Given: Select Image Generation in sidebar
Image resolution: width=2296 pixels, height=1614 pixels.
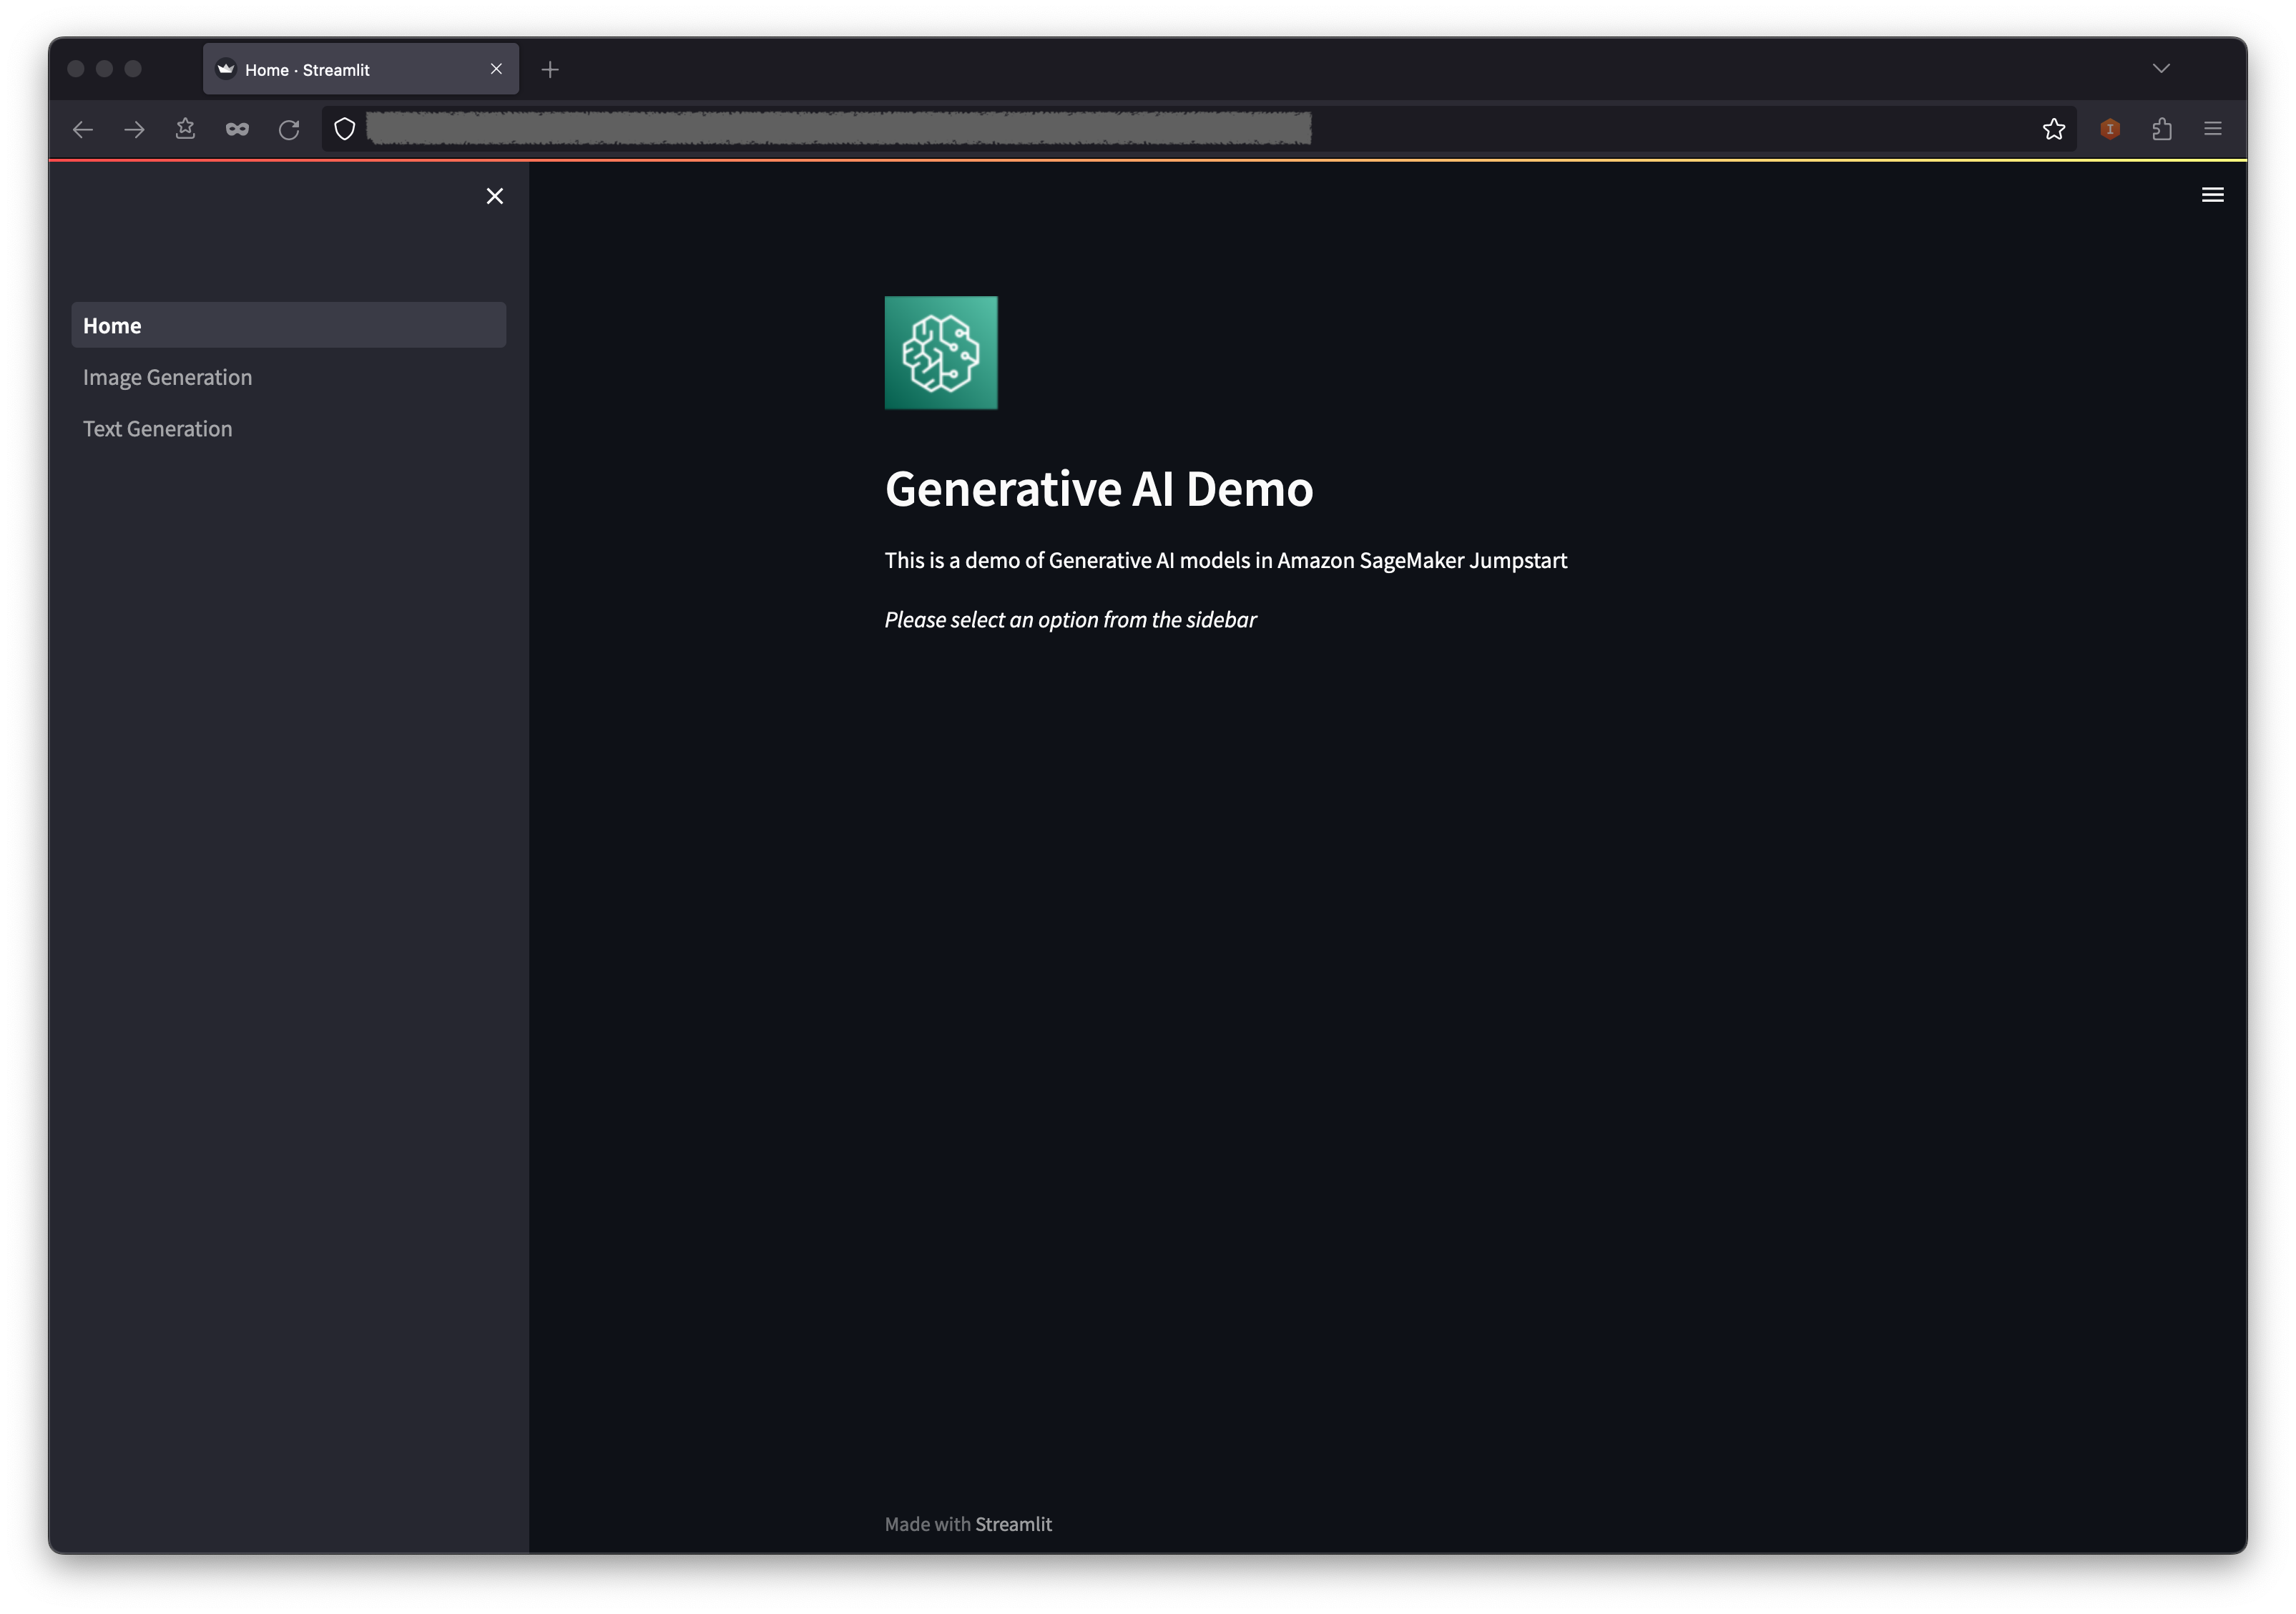Looking at the screenshot, I should click(x=167, y=377).
